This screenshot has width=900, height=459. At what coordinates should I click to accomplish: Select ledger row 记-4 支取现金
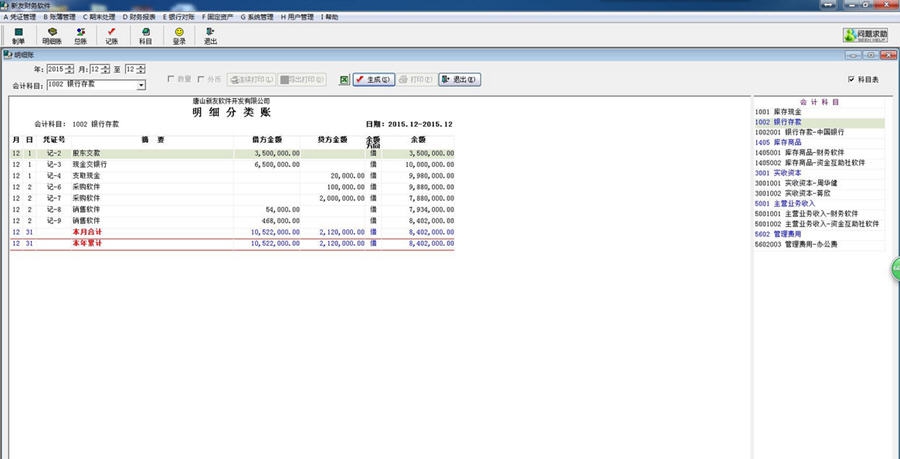point(232,176)
